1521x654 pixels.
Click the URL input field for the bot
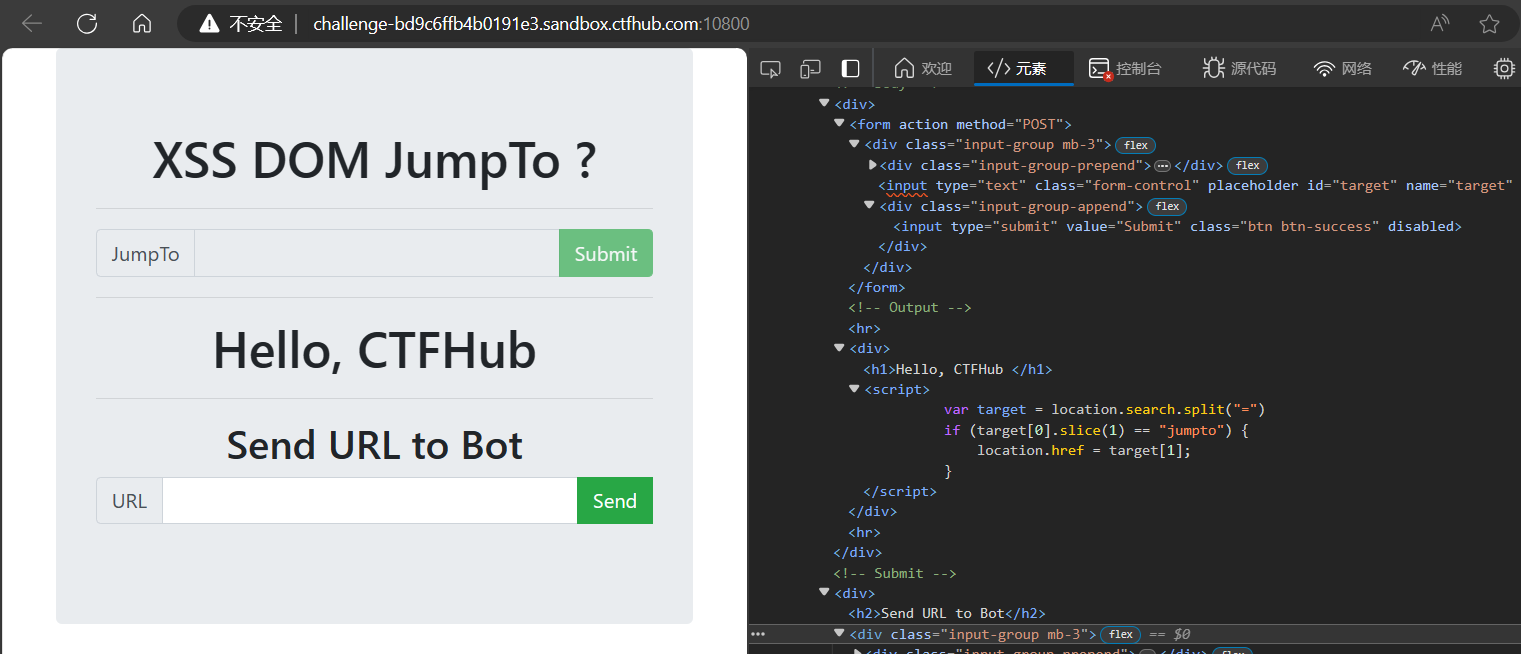370,501
